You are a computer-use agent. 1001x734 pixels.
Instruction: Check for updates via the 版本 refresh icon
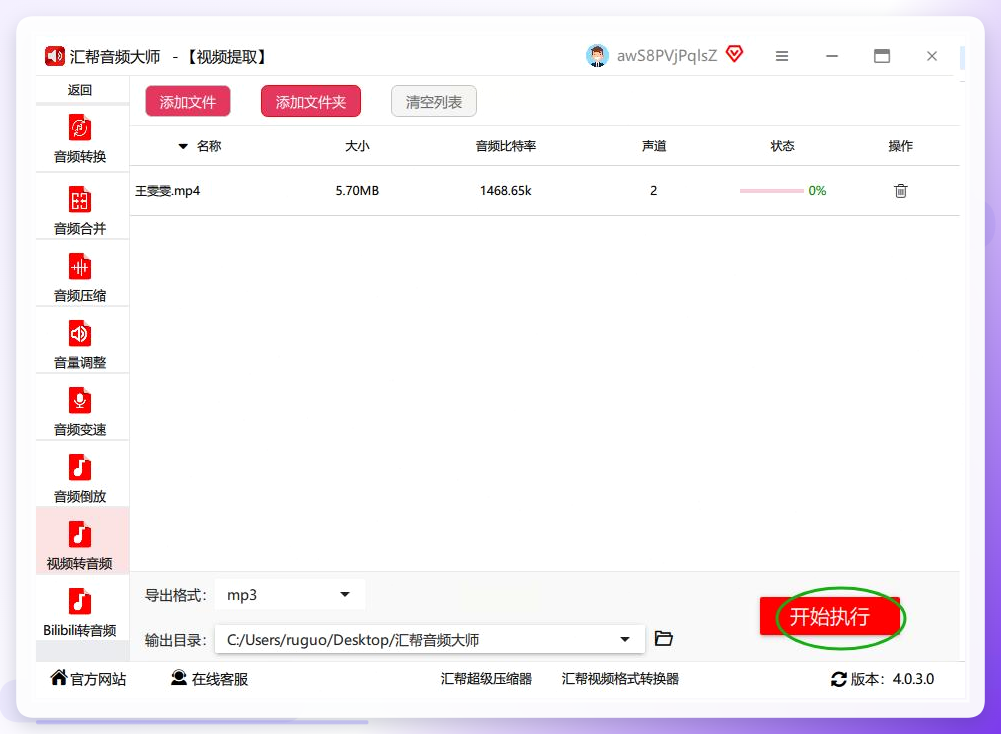tap(838, 679)
